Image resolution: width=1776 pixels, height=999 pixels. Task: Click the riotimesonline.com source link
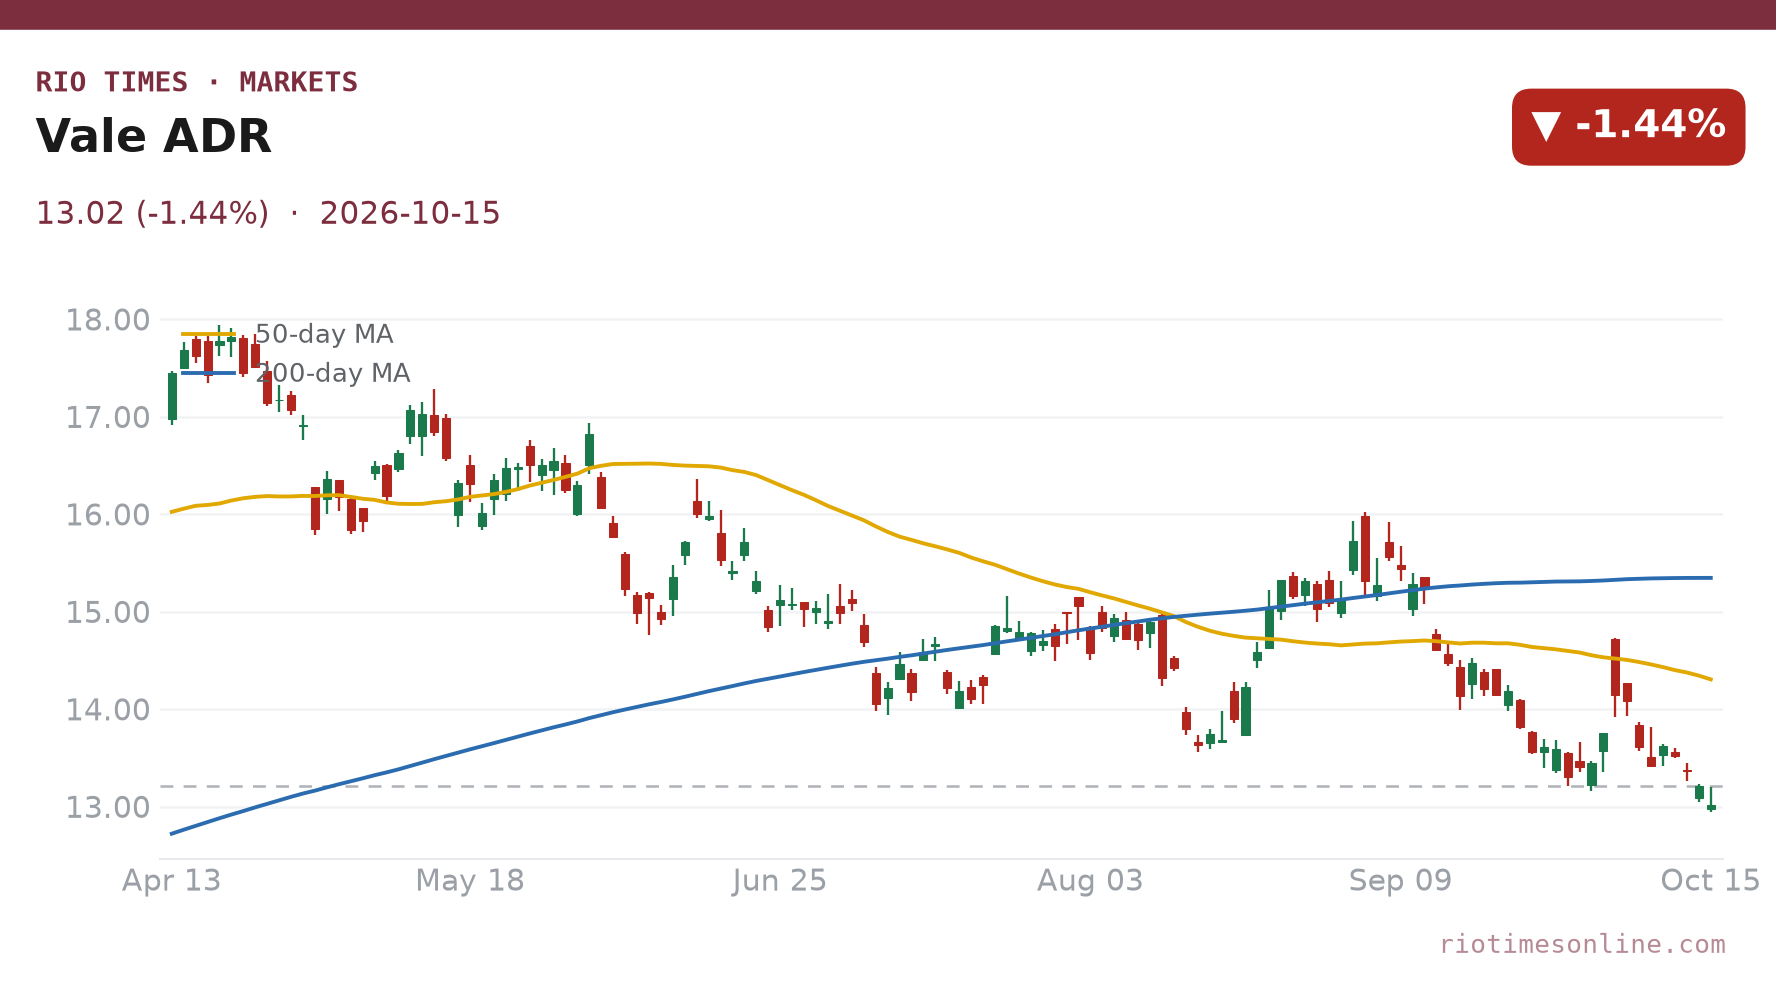(x=1582, y=944)
